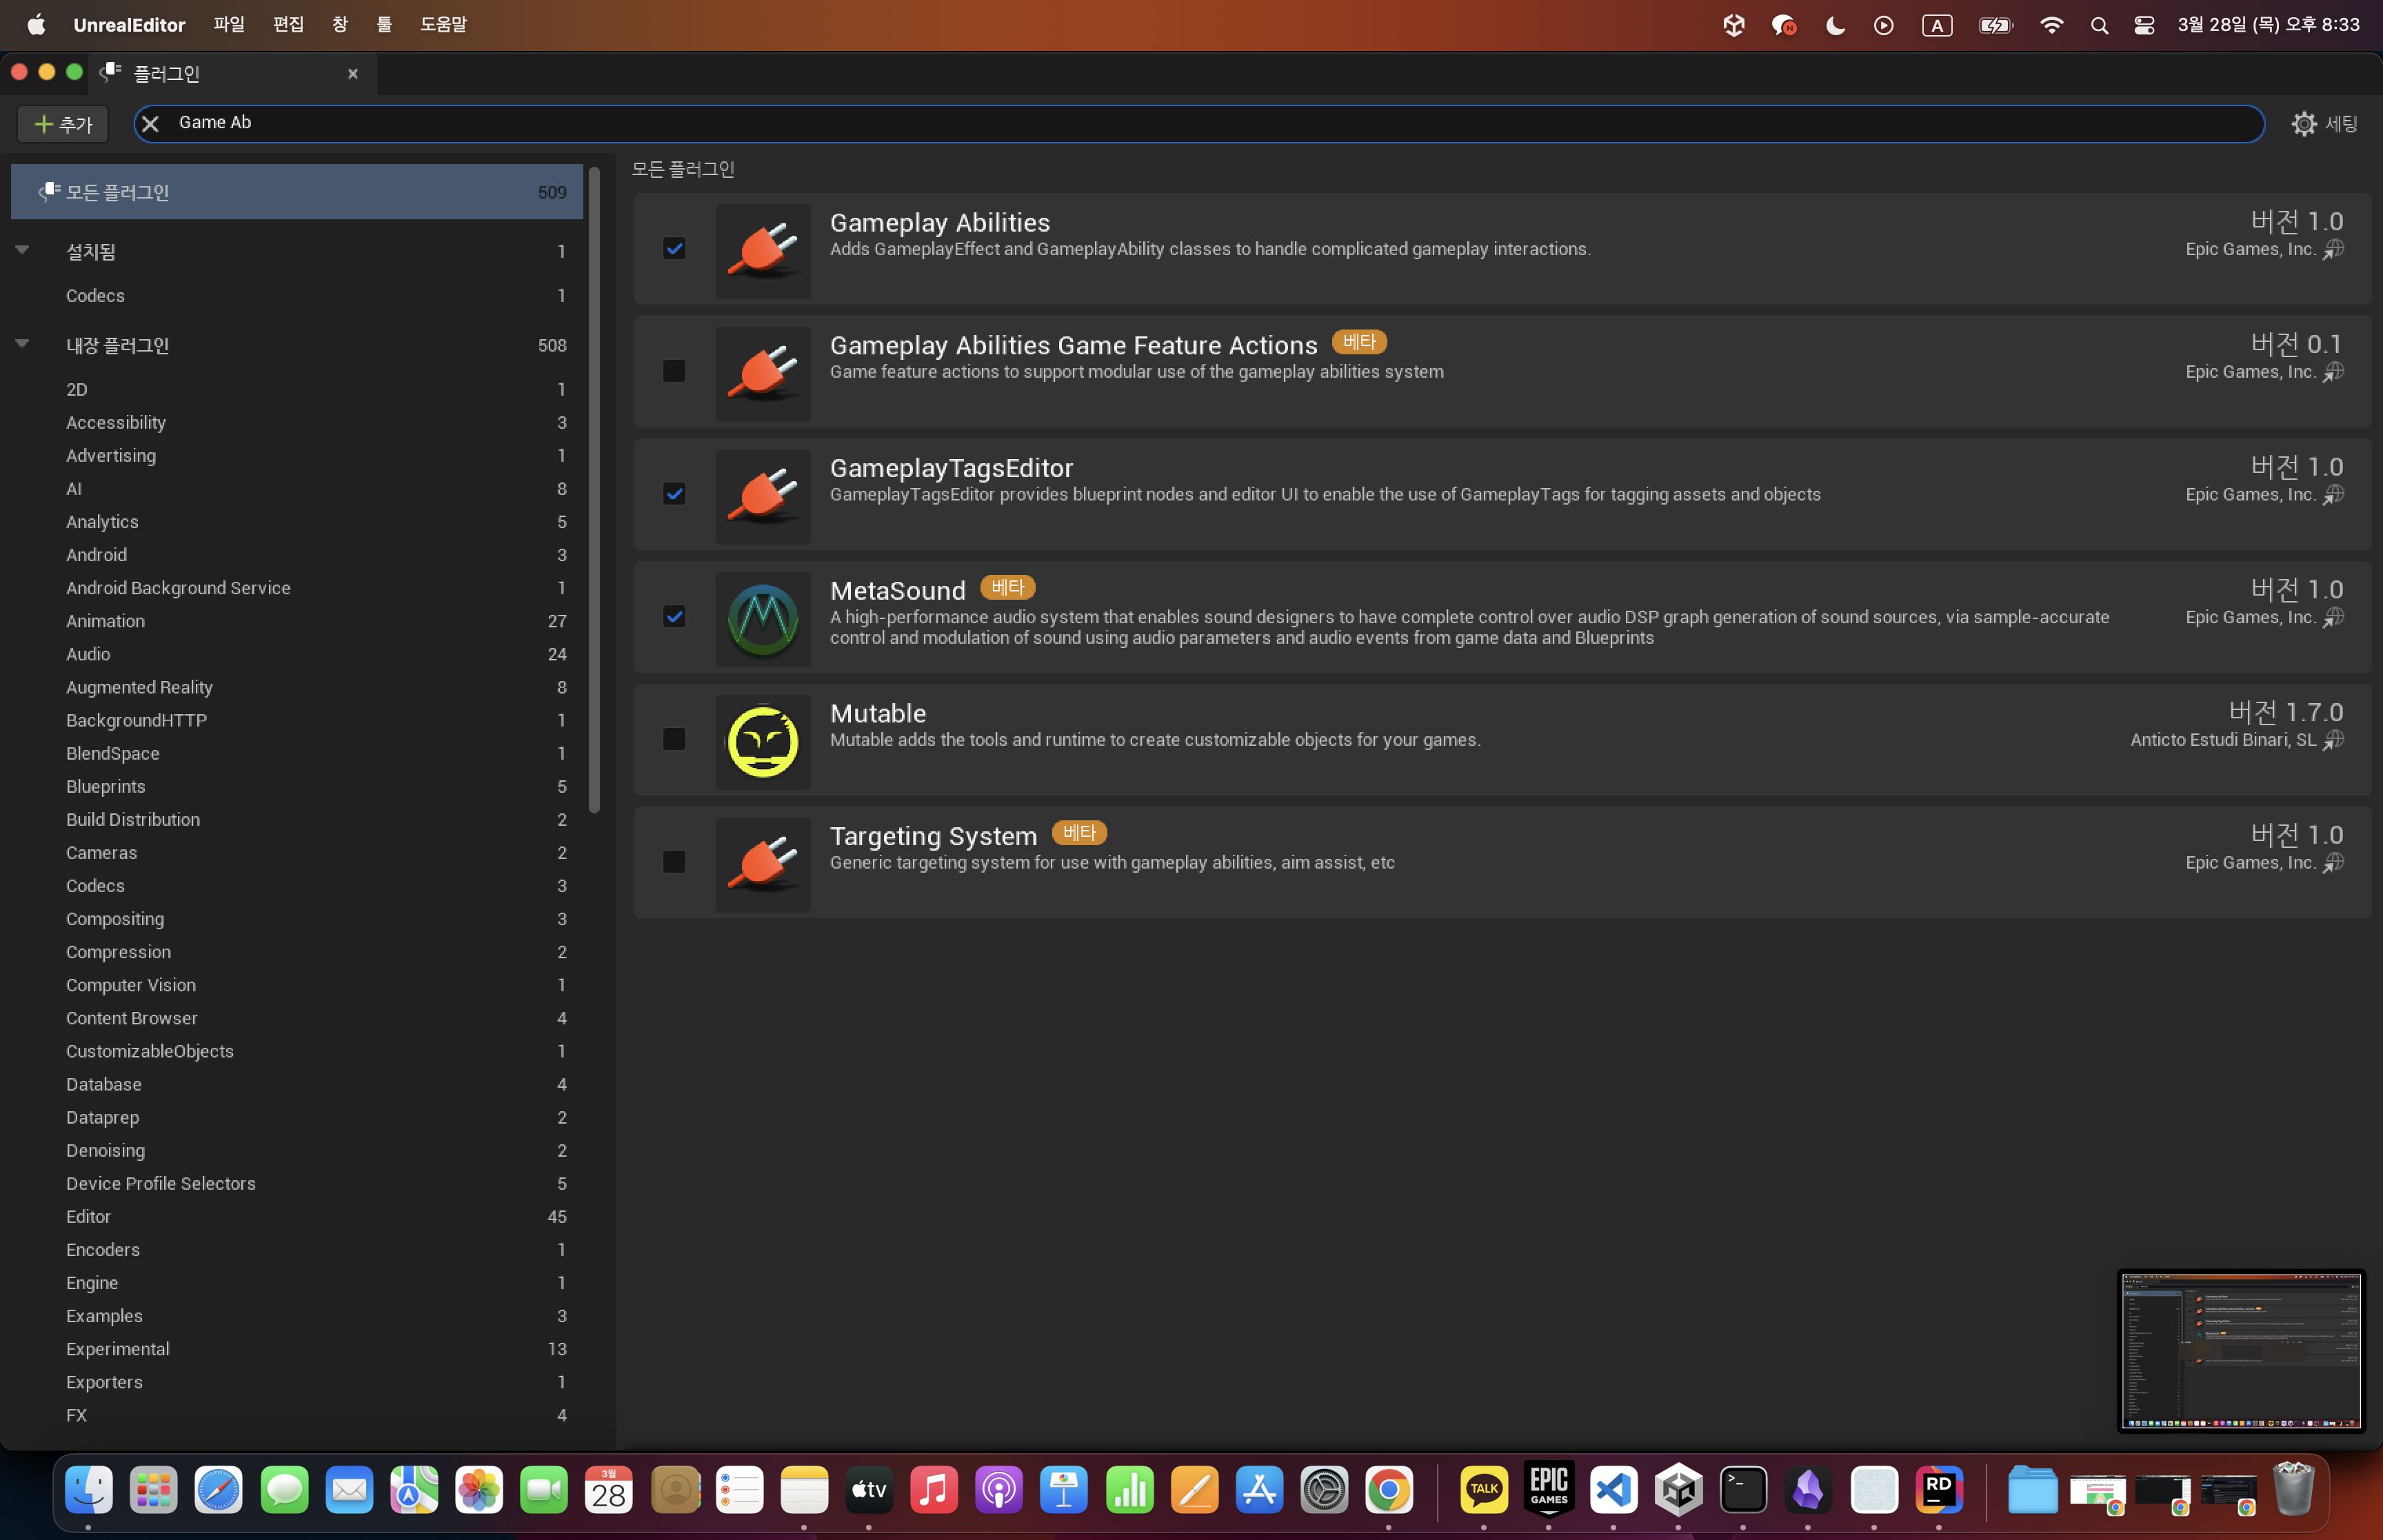This screenshot has height=1540, width=2383.
Task: Open Epic Games link icon for Targeting System
Action: (2334, 863)
